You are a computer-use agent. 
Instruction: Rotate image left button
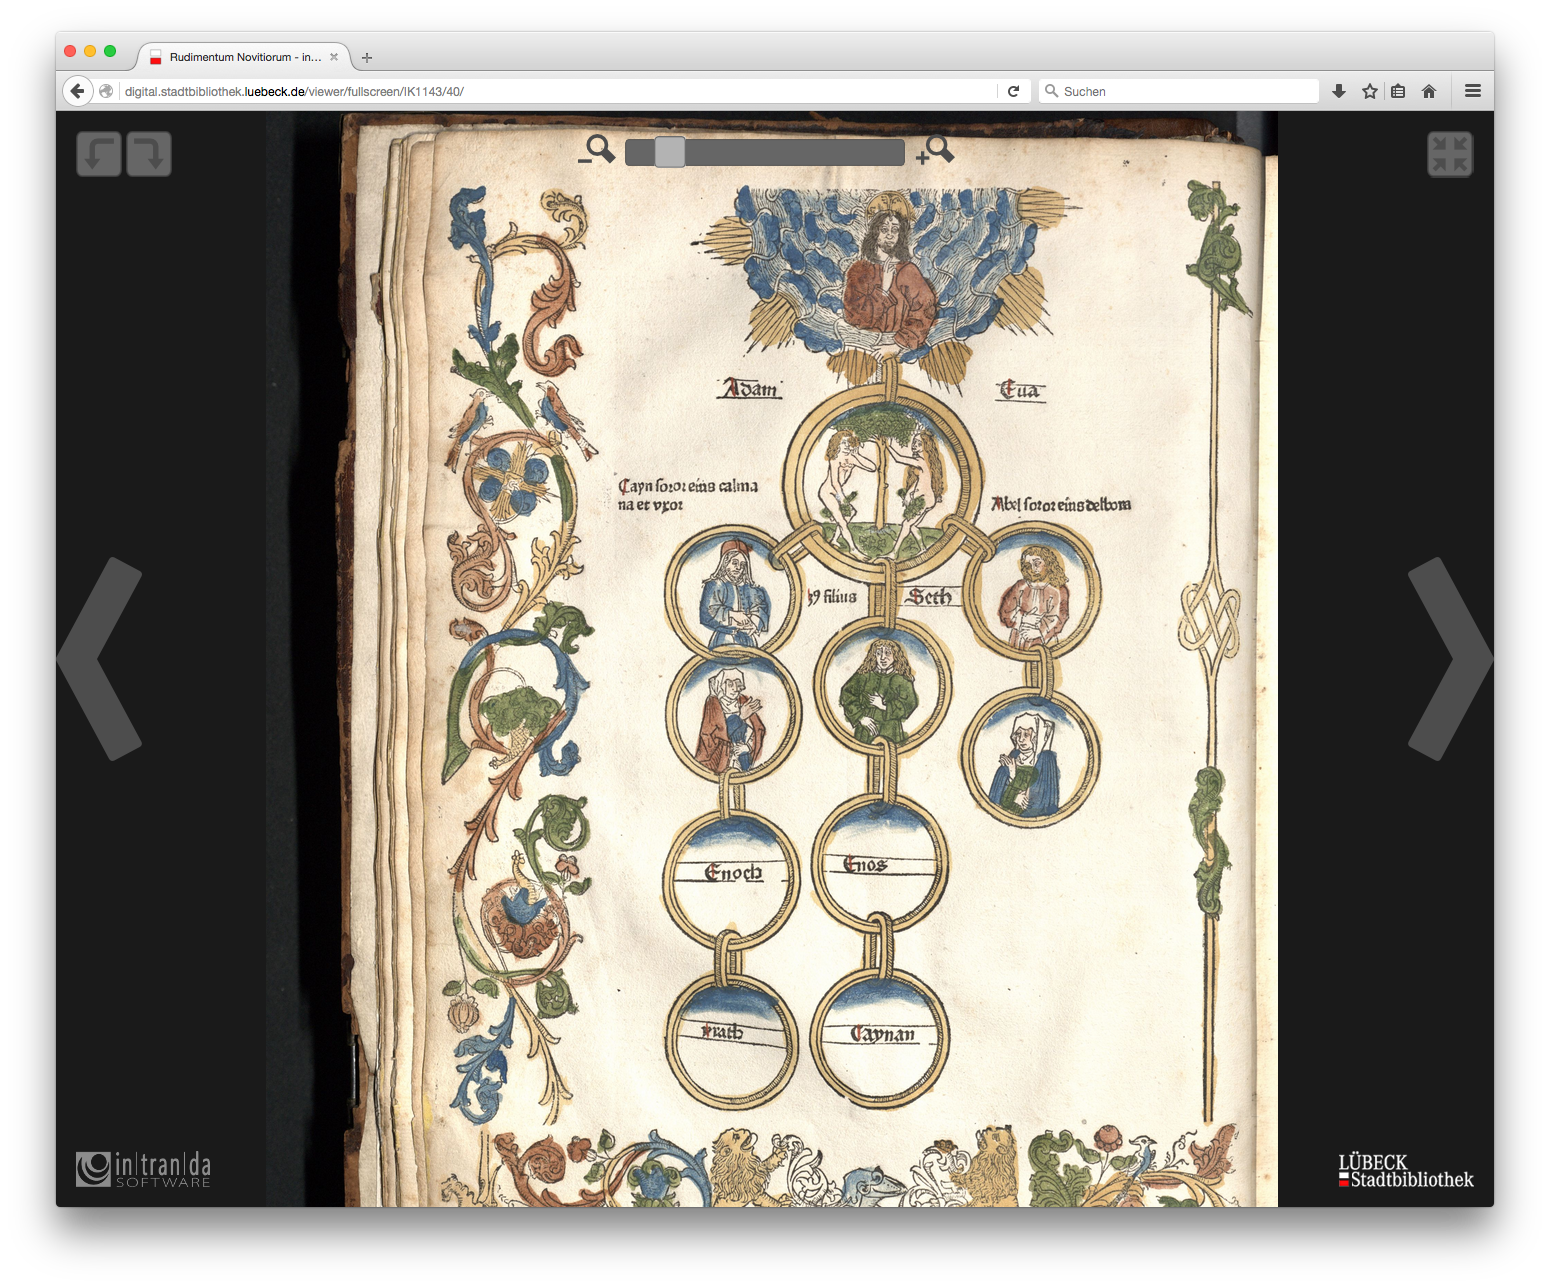coord(99,154)
